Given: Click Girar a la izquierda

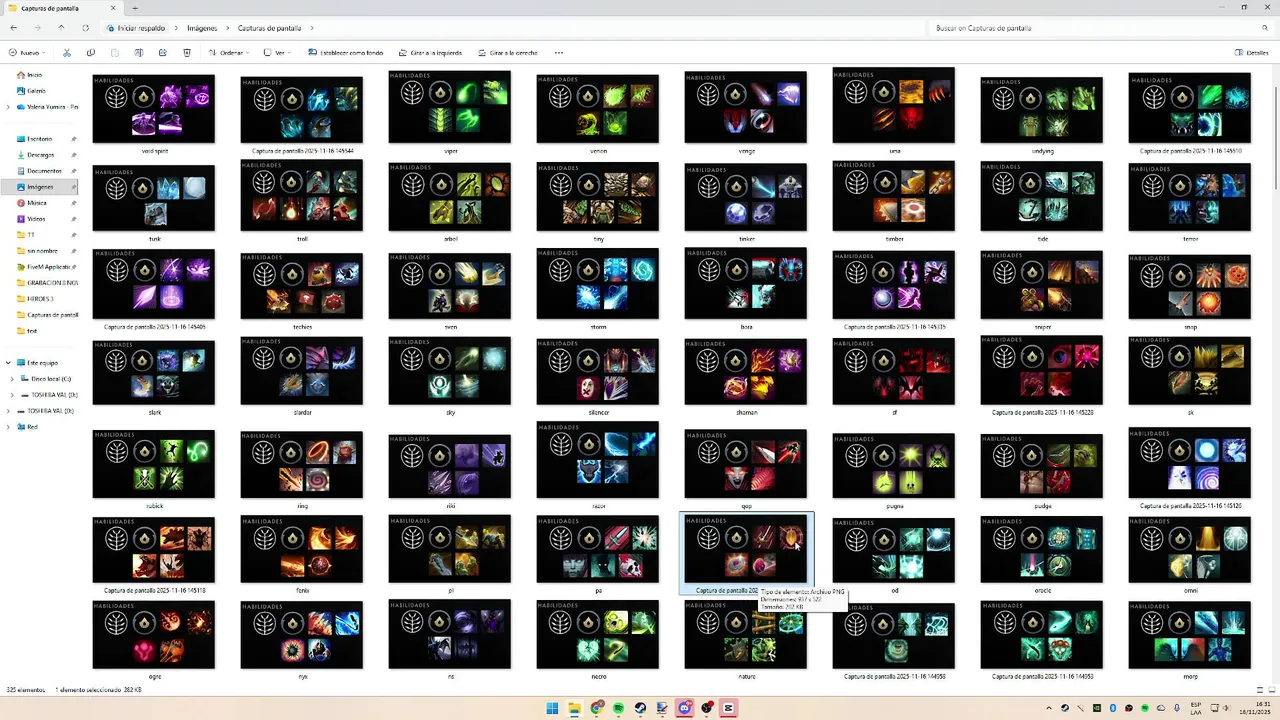Looking at the screenshot, I should click(430, 53).
